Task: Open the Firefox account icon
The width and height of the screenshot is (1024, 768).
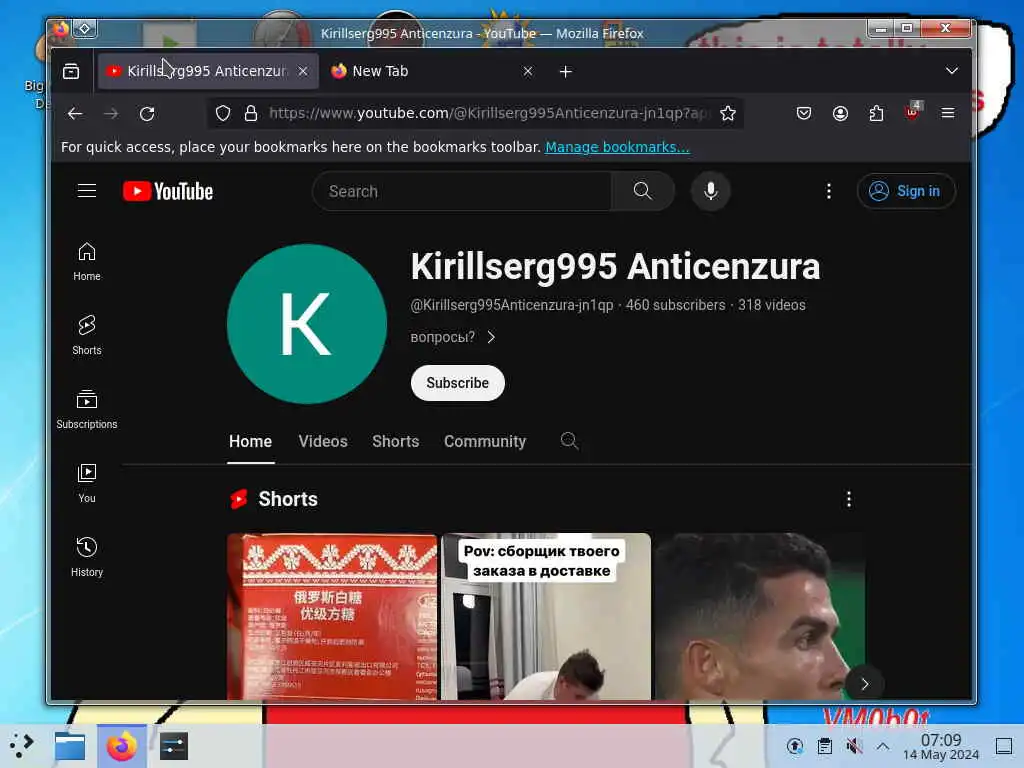Action: click(840, 114)
